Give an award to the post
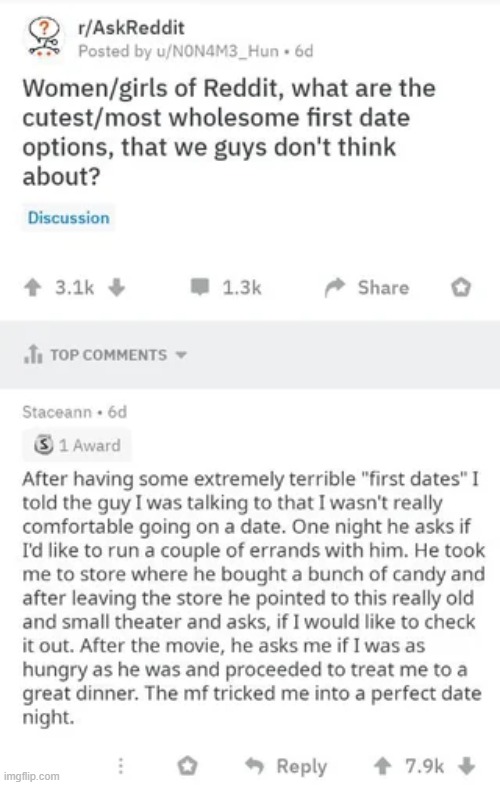 [x=460, y=288]
